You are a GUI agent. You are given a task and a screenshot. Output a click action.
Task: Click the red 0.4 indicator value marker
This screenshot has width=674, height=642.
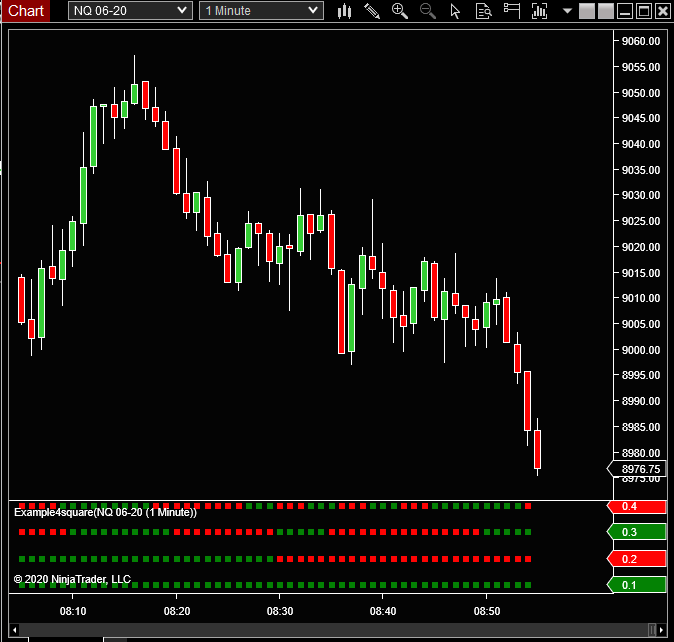(637, 507)
